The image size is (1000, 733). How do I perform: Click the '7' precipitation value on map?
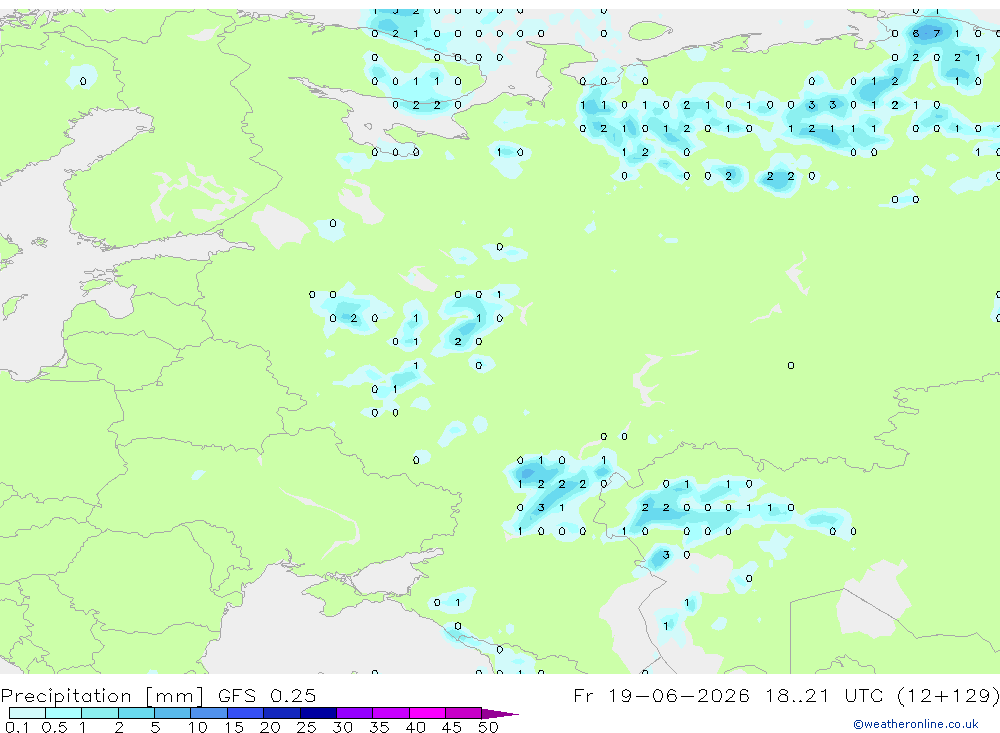(936, 33)
